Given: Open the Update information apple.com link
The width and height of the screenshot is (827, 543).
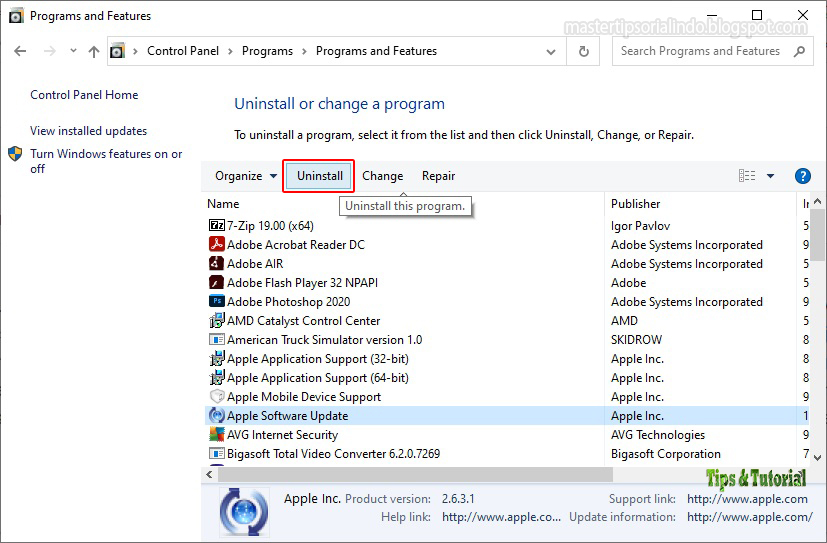Looking at the screenshot, I should pyautogui.click(x=749, y=517).
